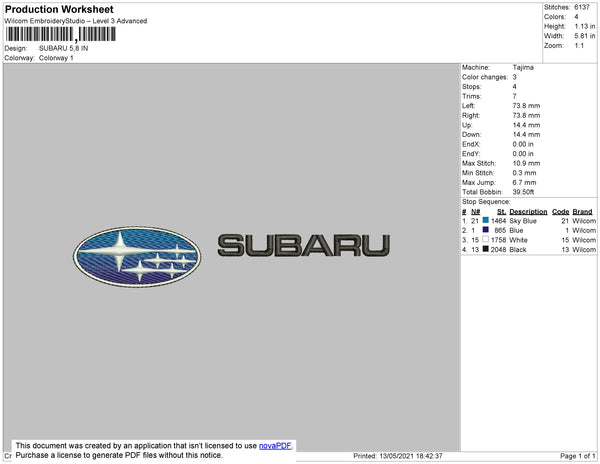Click the Sky Blue color swatch
The width and height of the screenshot is (600, 464).
(x=486, y=220)
